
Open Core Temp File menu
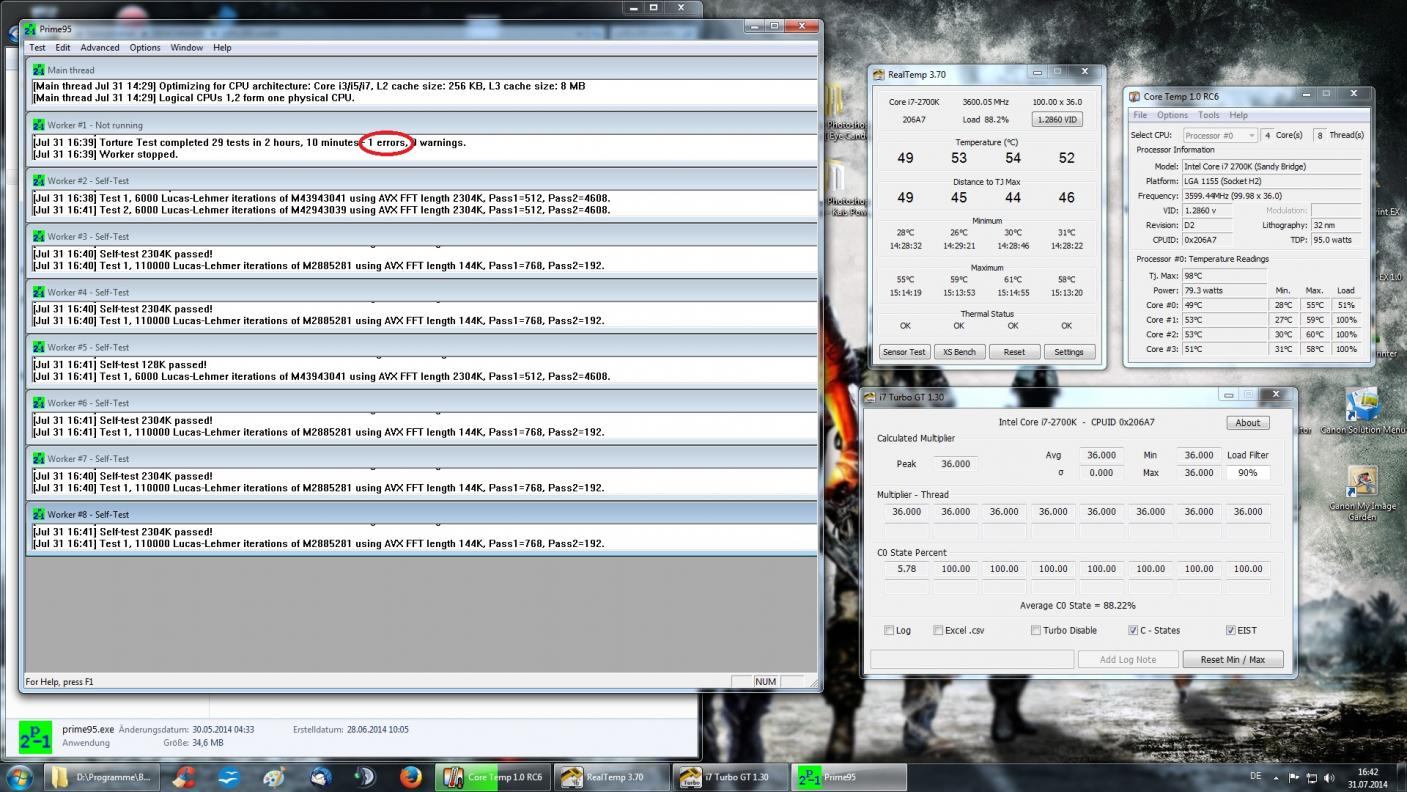point(1140,115)
